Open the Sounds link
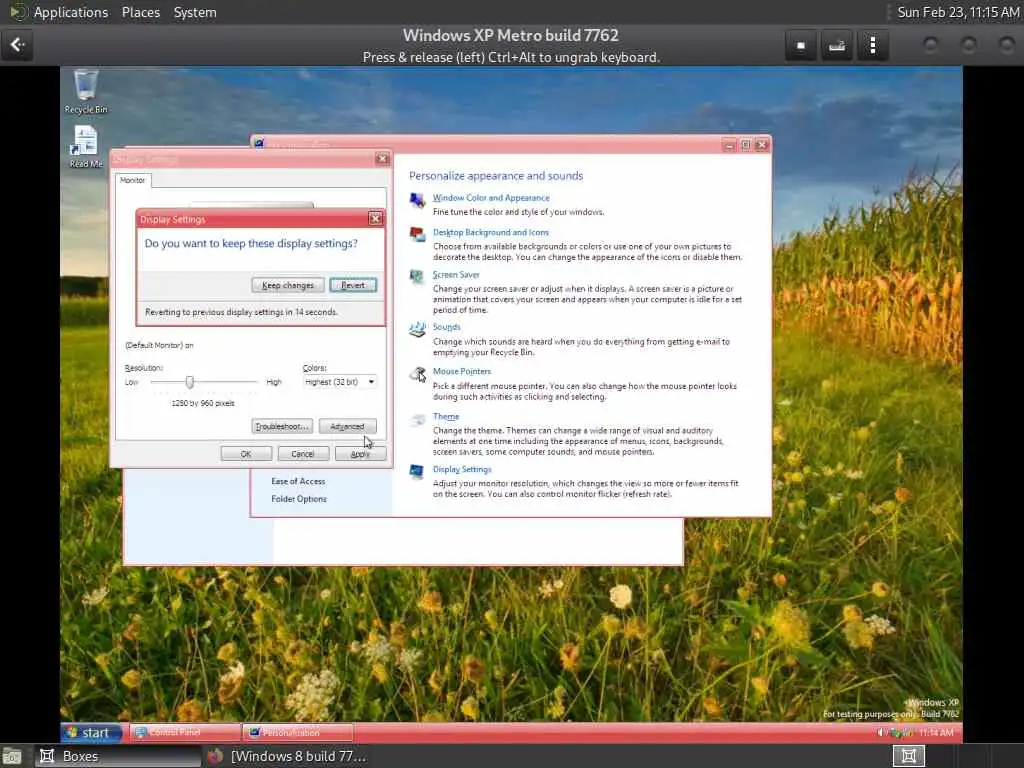The width and height of the screenshot is (1024, 768). (x=447, y=327)
